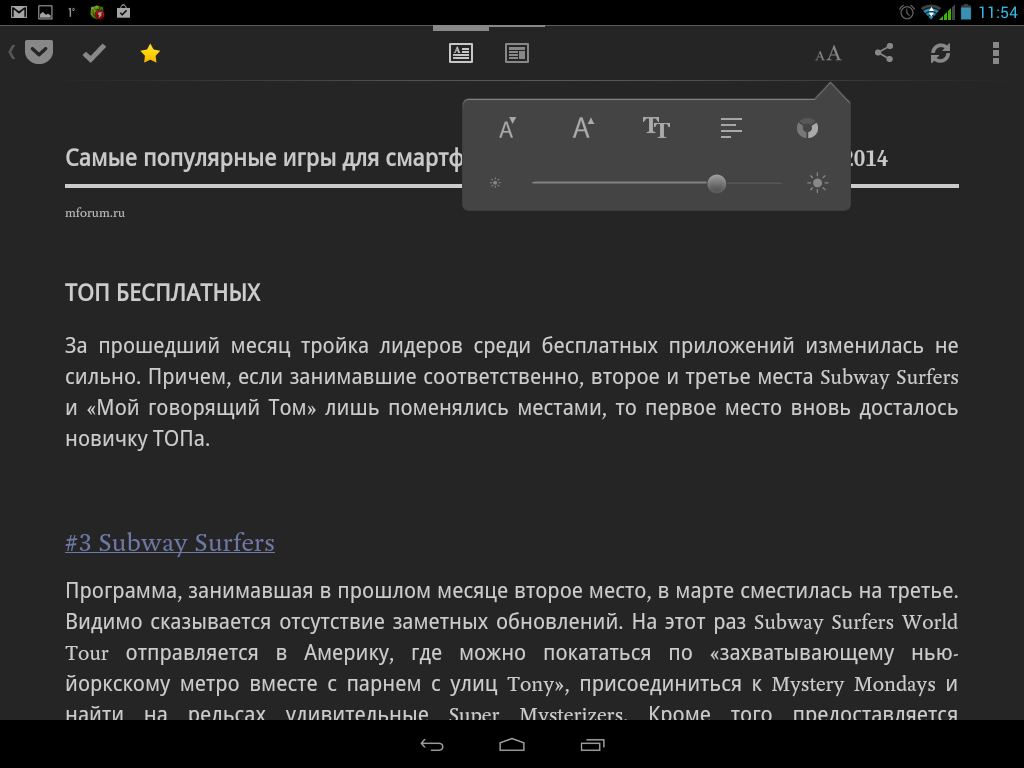Archive article with the checkmark icon
Image resolution: width=1024 pixels, height=768 pixels.
tap(94, 53)
